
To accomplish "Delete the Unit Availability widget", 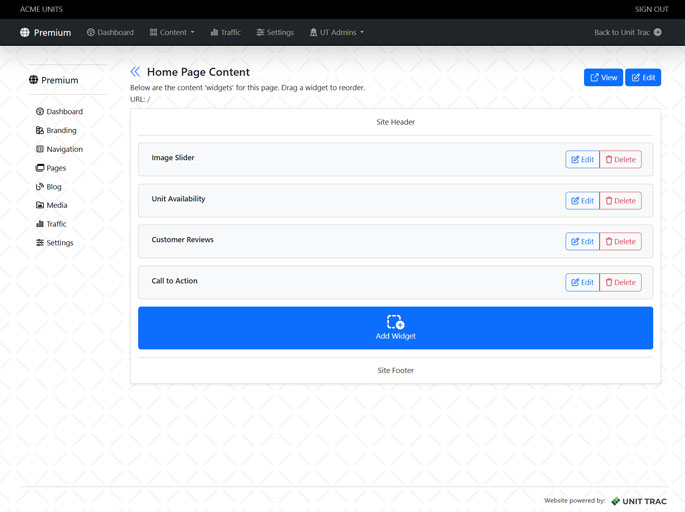I will (620, 201).
